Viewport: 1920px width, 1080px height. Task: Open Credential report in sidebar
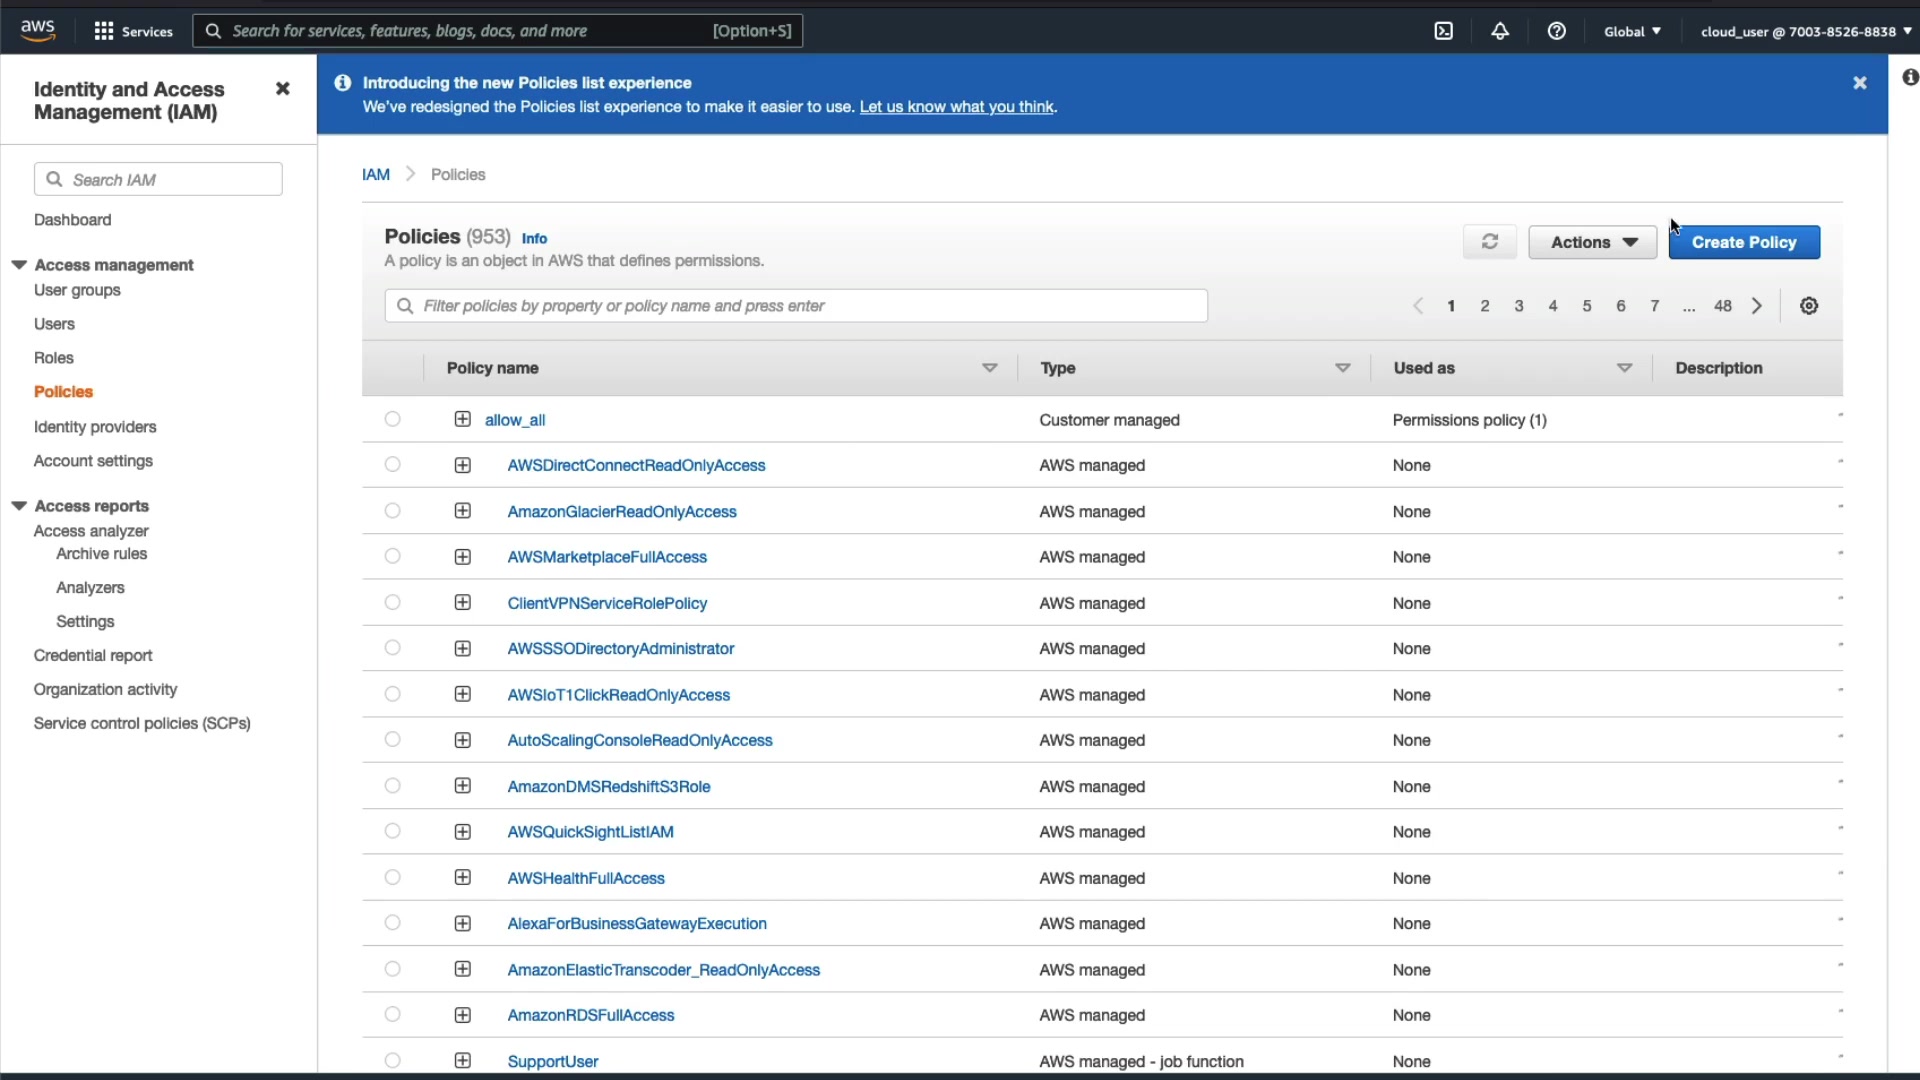(x=93, y=655)
